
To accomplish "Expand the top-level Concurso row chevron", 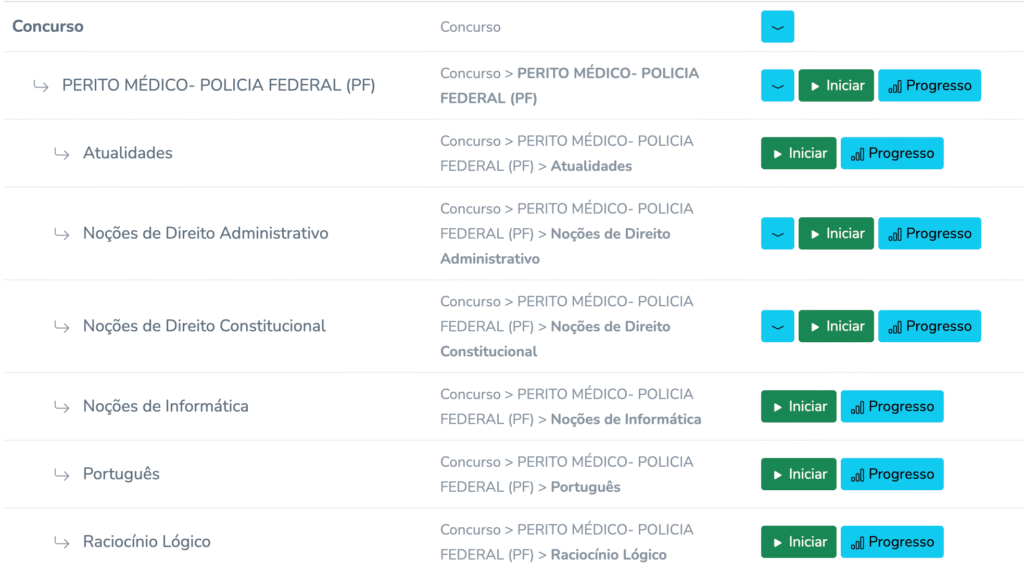I will click(777, 27).
